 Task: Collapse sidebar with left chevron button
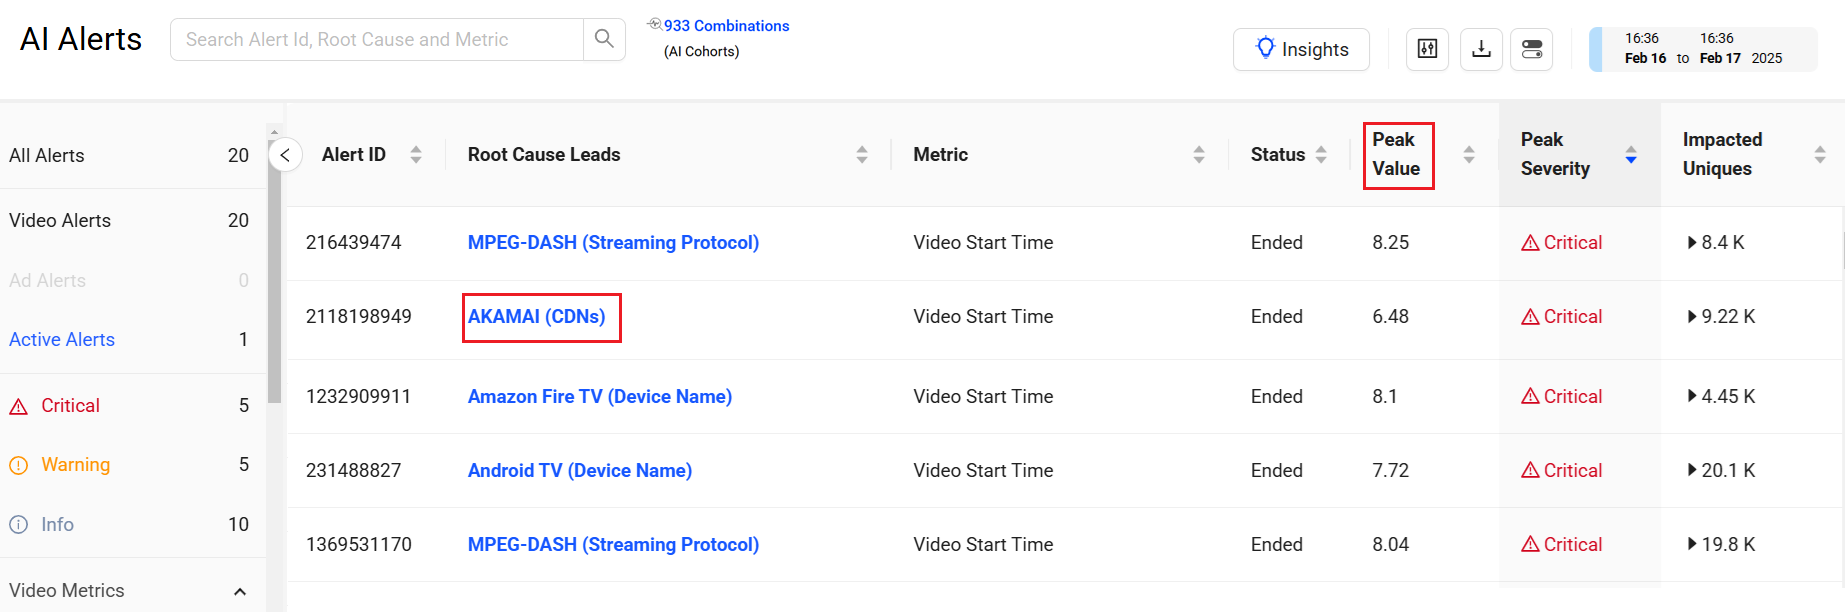tap(285, 155)
